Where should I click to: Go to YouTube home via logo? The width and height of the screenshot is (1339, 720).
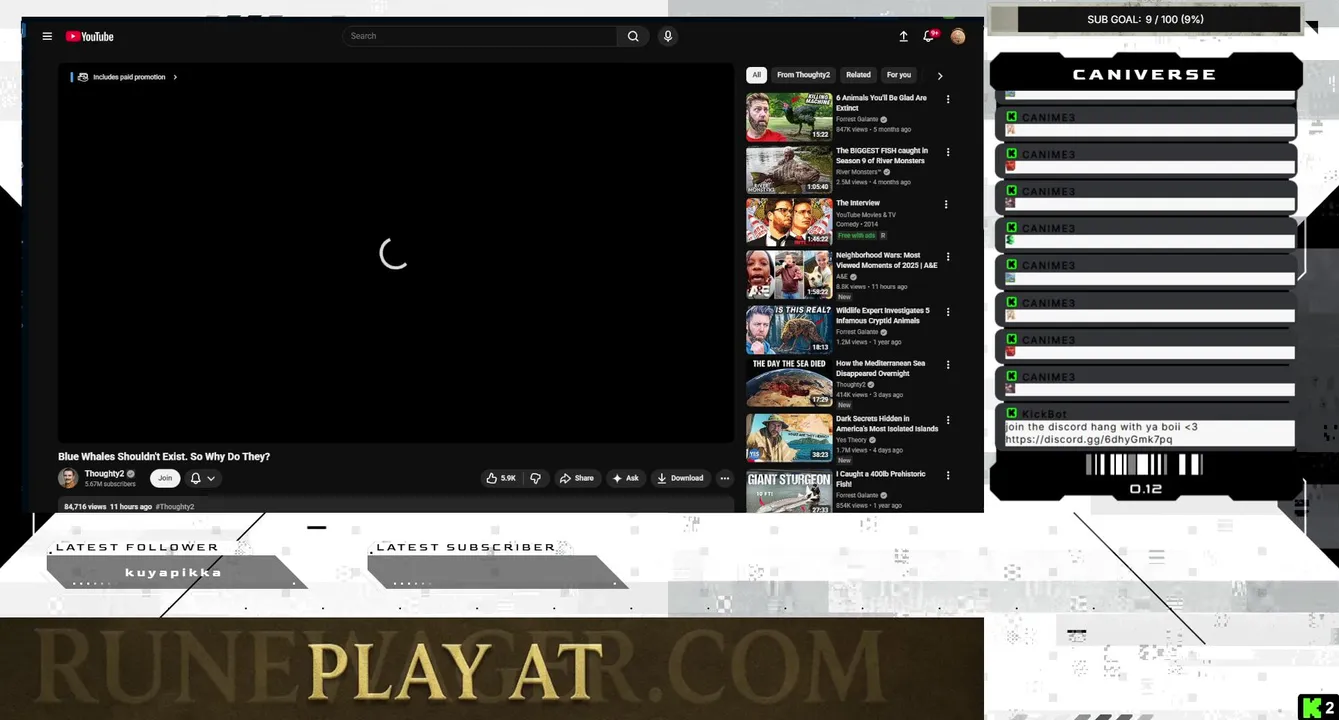[90, 36]
